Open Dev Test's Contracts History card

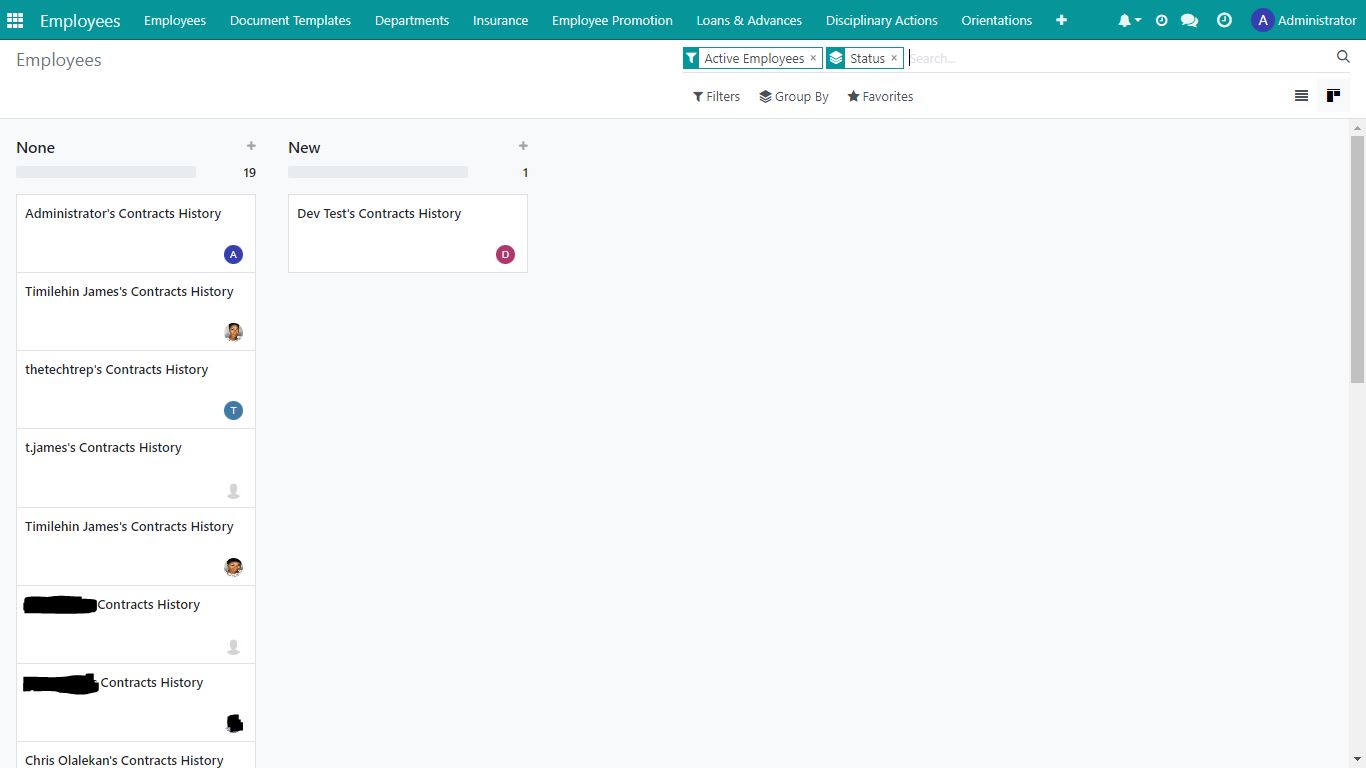[408, 233]
